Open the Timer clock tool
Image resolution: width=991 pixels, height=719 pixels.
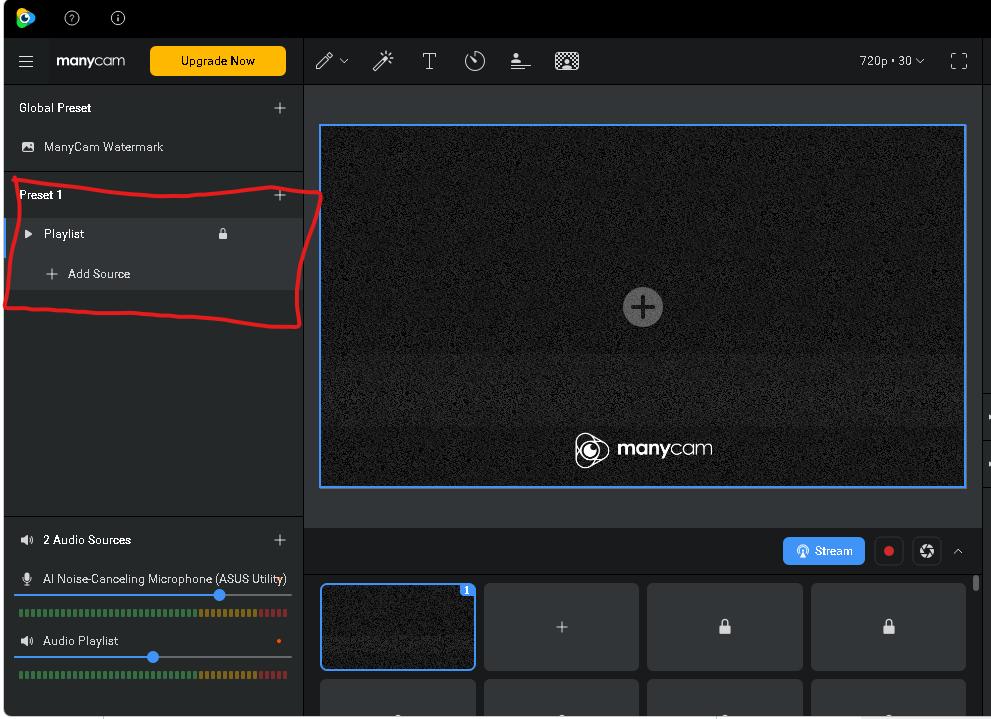(475, 61)
